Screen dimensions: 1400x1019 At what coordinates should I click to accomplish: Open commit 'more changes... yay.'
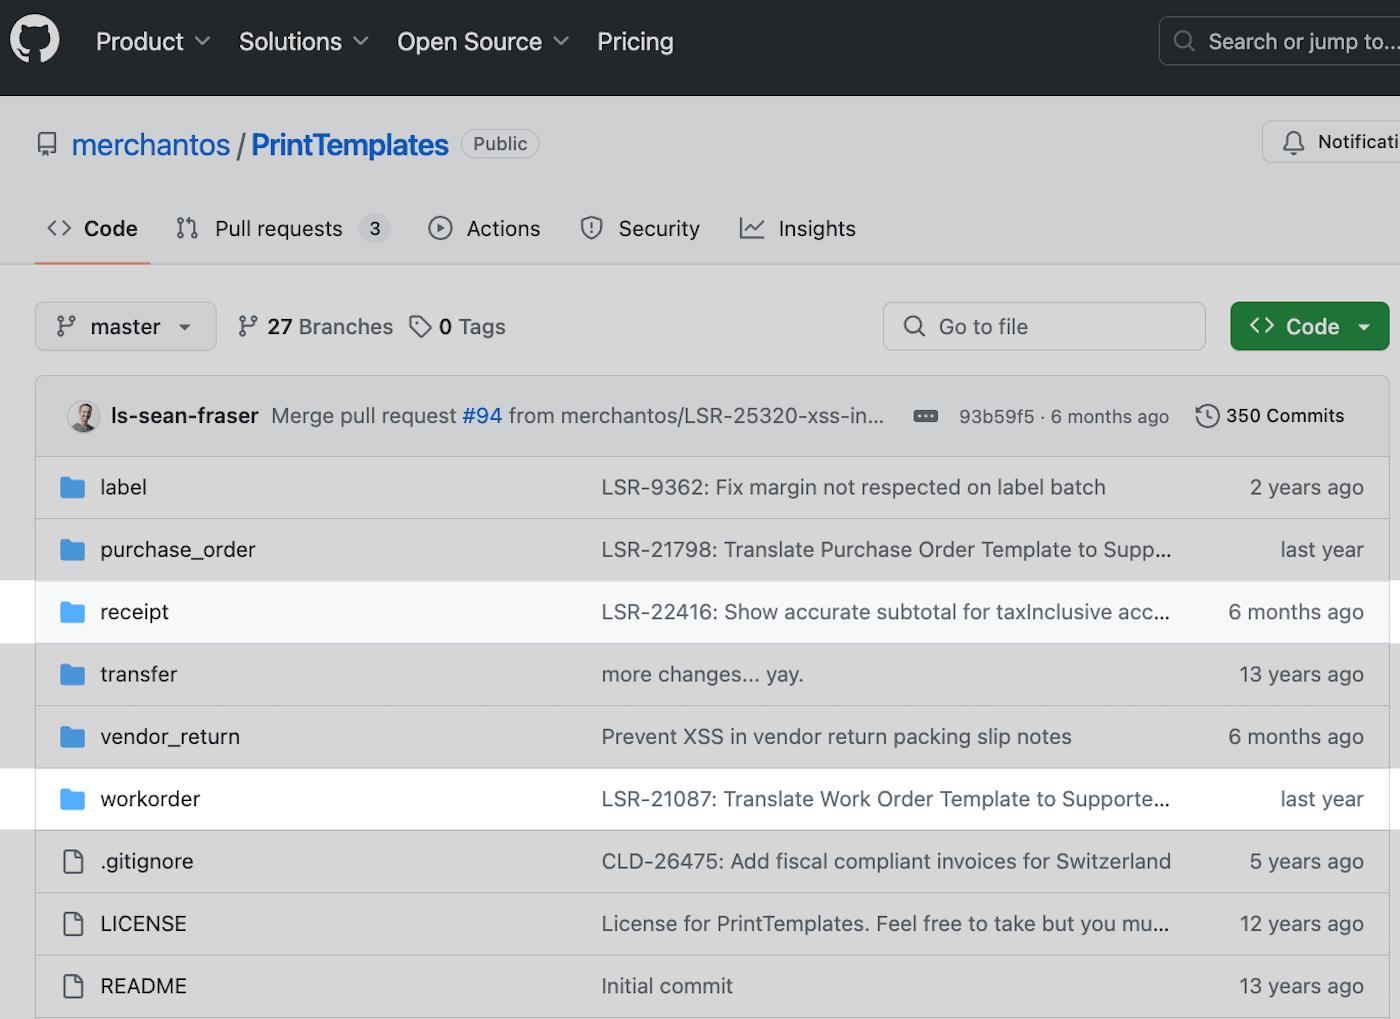pos(702,675)
